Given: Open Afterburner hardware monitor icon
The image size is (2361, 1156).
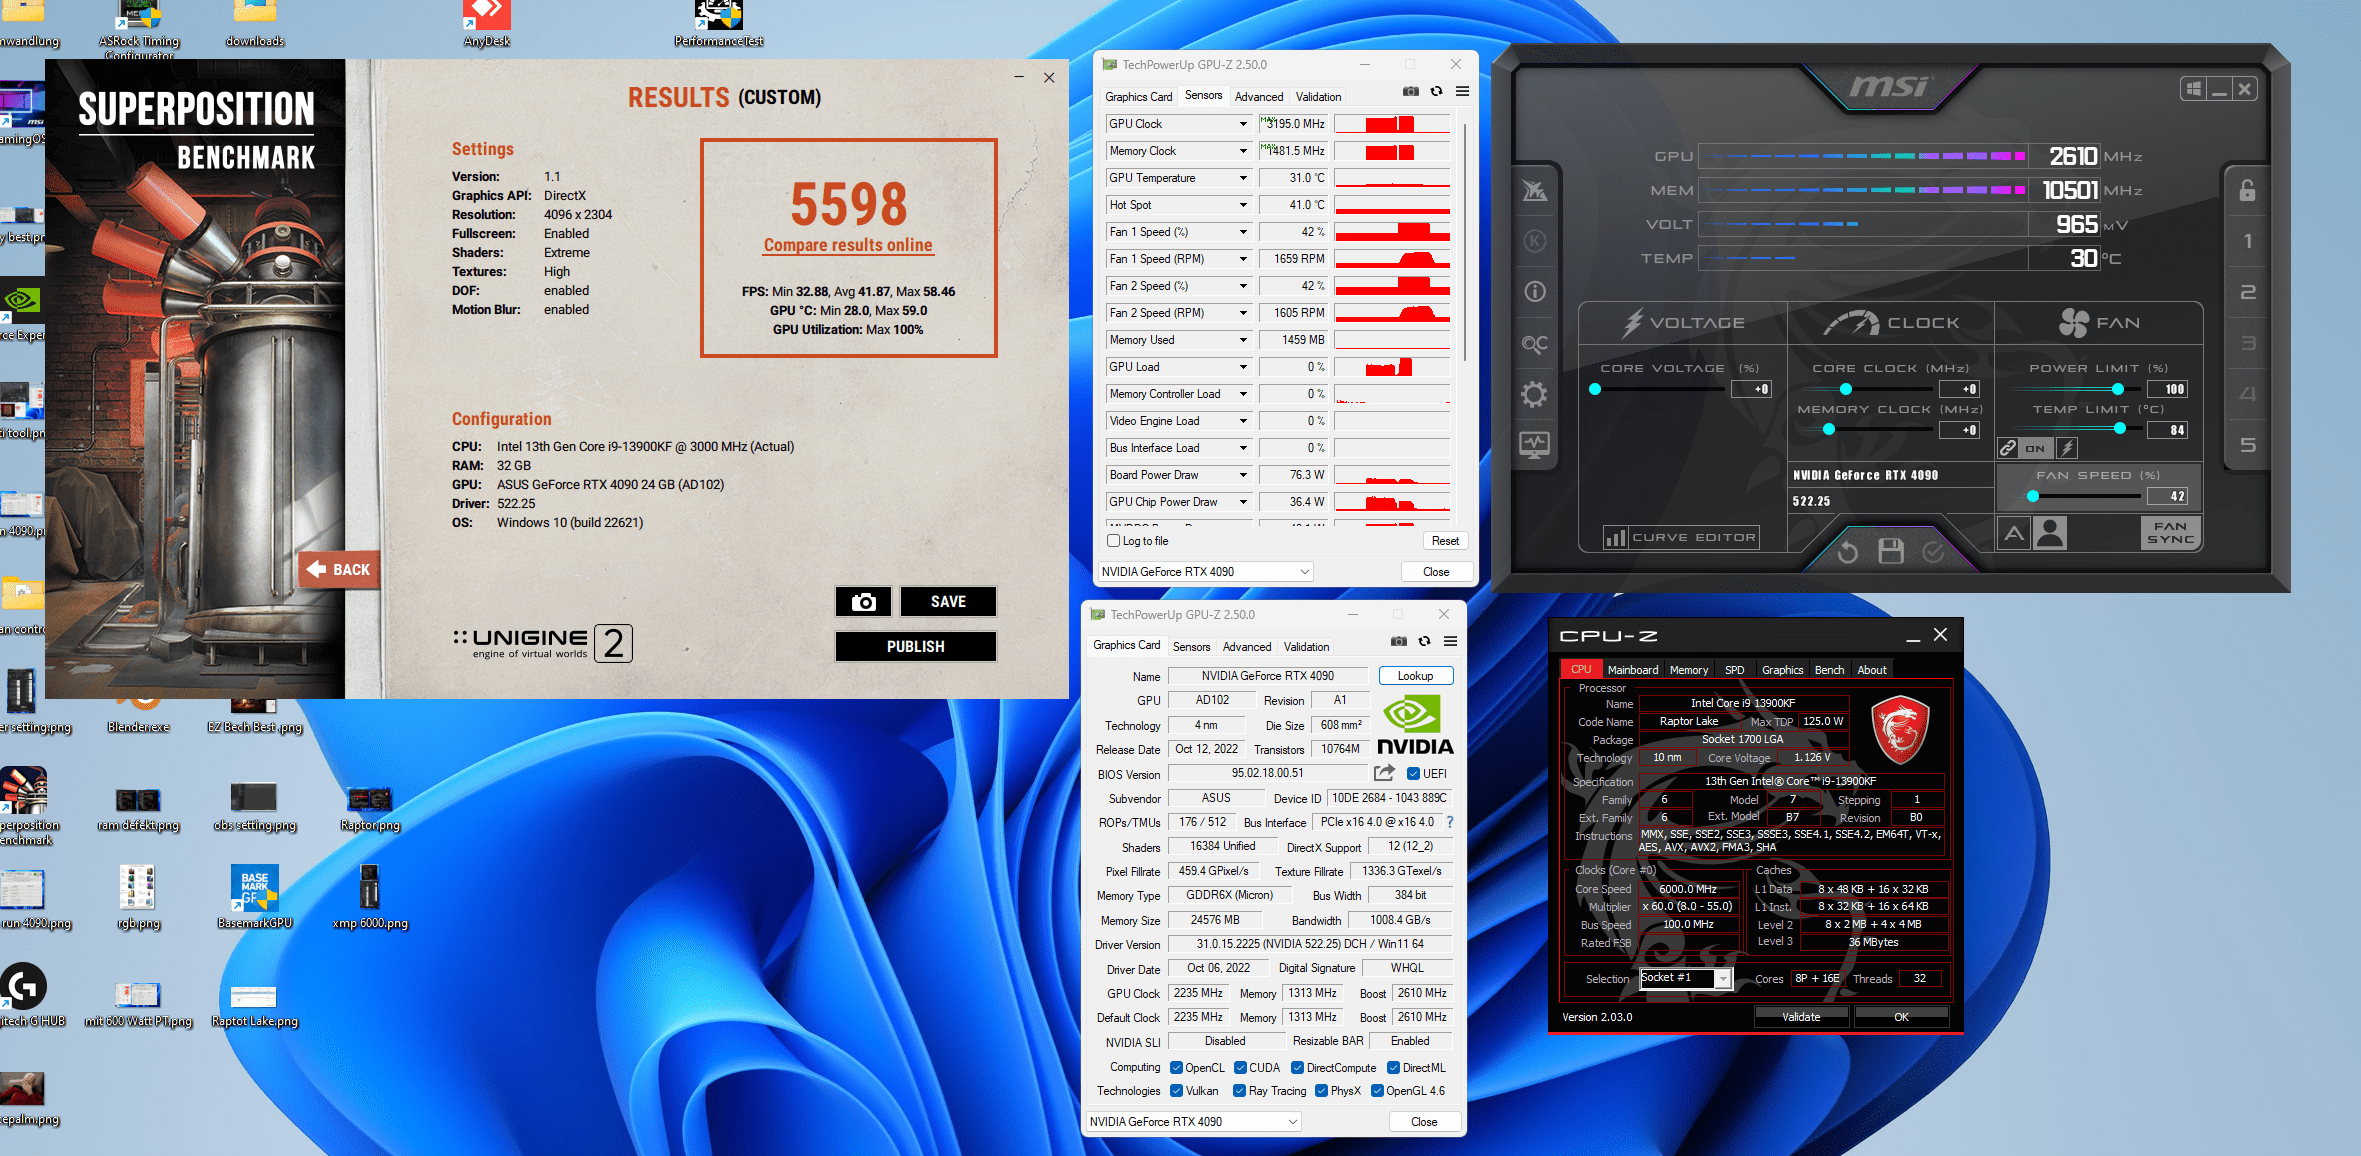Looking at the screenshot, I should click(1534, 444).
